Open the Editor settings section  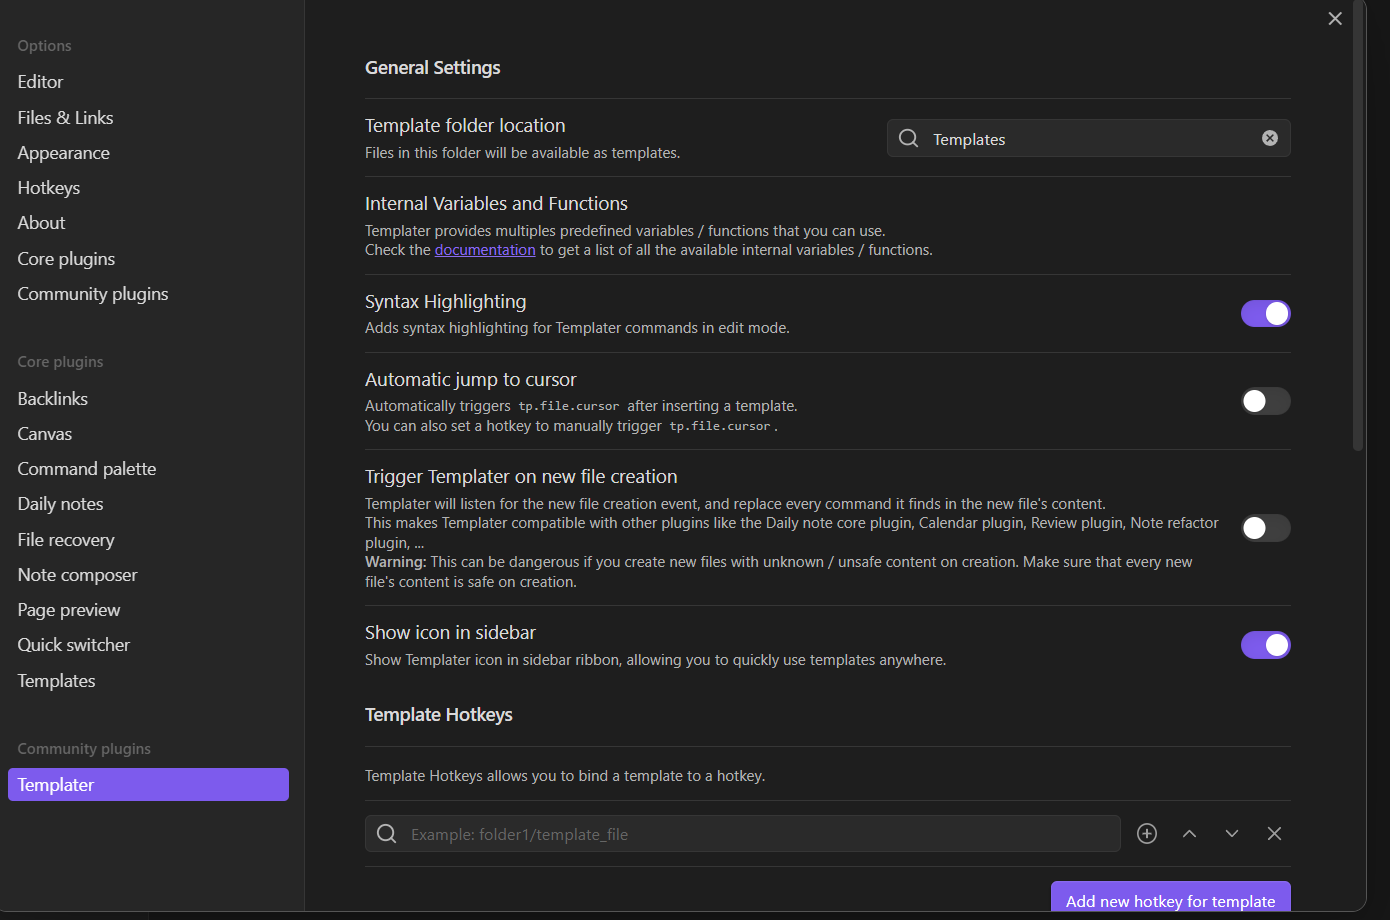(x=40, y=82)
